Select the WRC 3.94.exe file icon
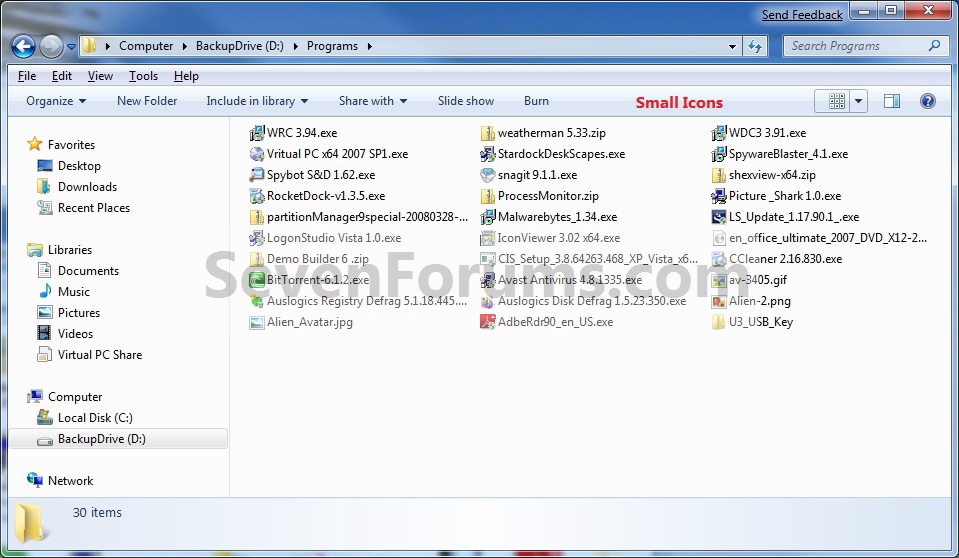Screen dimensions: 959x558 tap(257, 133)
